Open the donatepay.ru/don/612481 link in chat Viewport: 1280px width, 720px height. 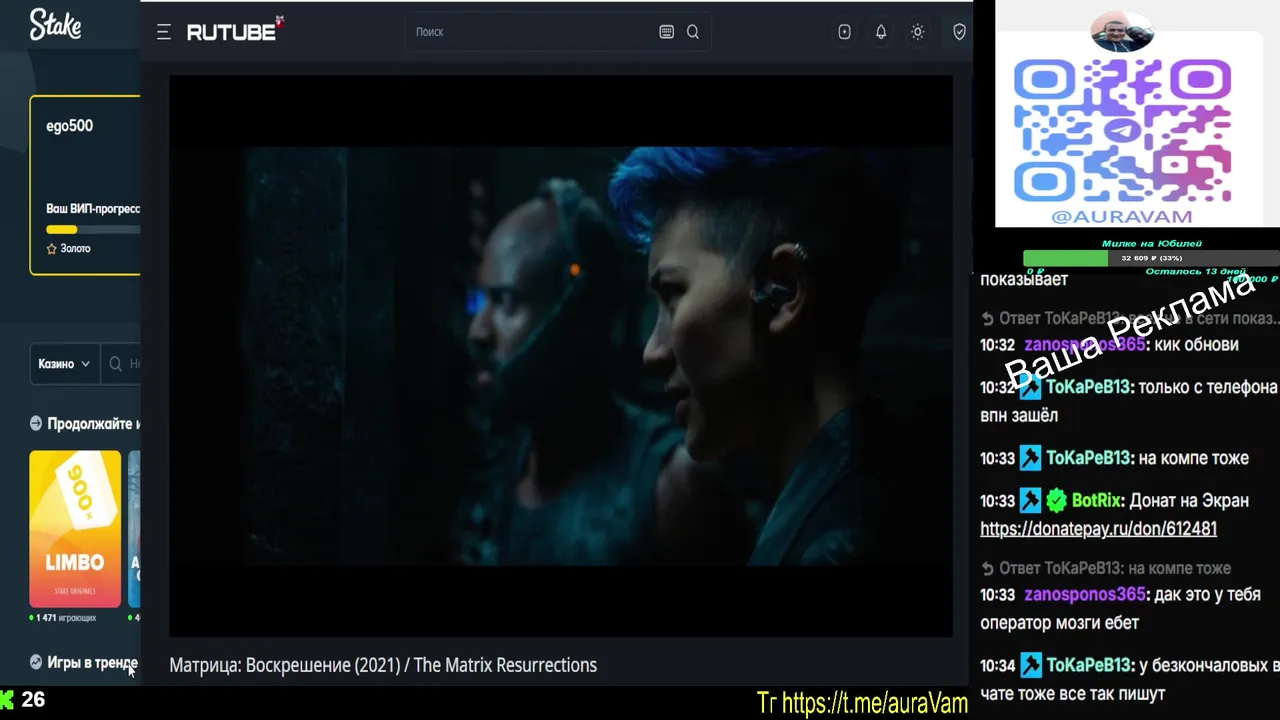pyautogui.click(x=1098, y=529)
